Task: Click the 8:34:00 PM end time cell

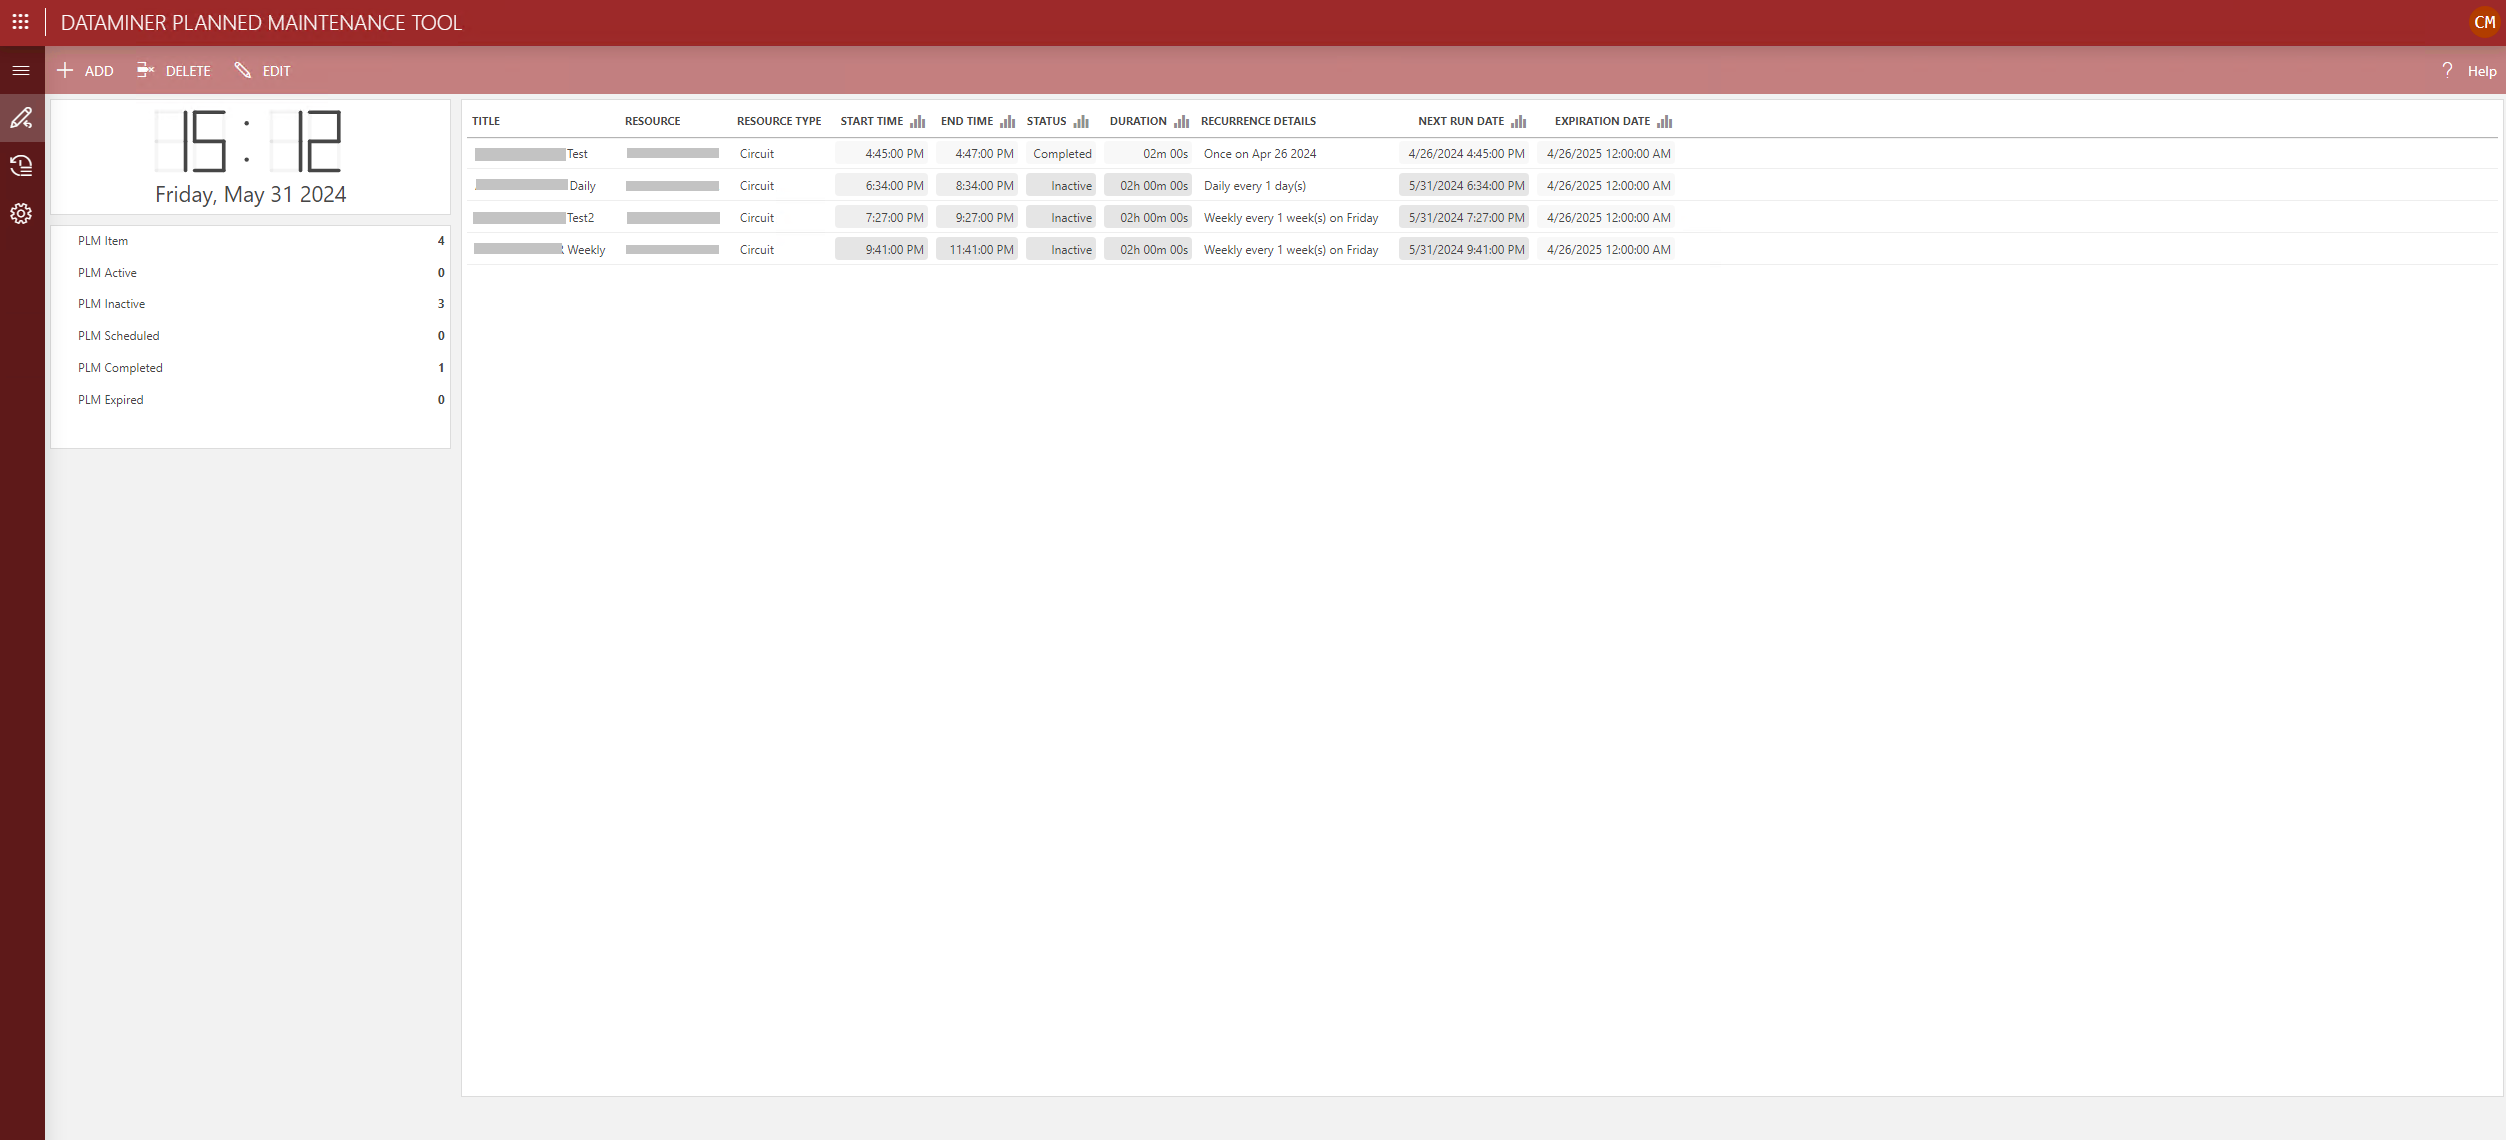Action: tap(976, 186)
